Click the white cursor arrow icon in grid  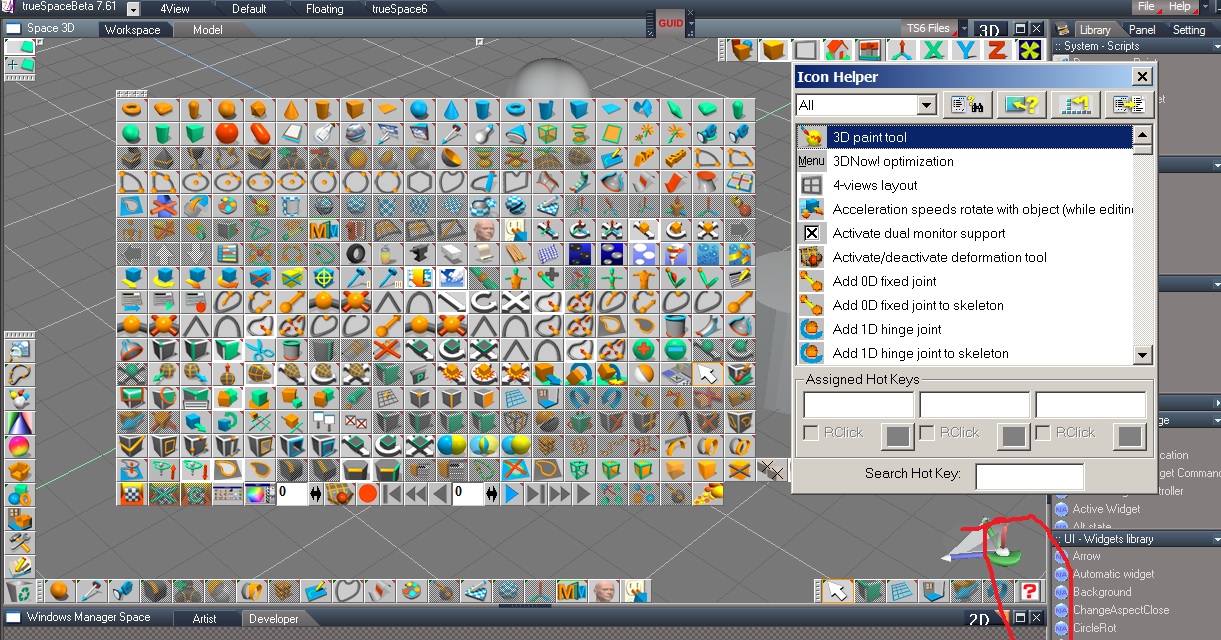pos(708,374)
